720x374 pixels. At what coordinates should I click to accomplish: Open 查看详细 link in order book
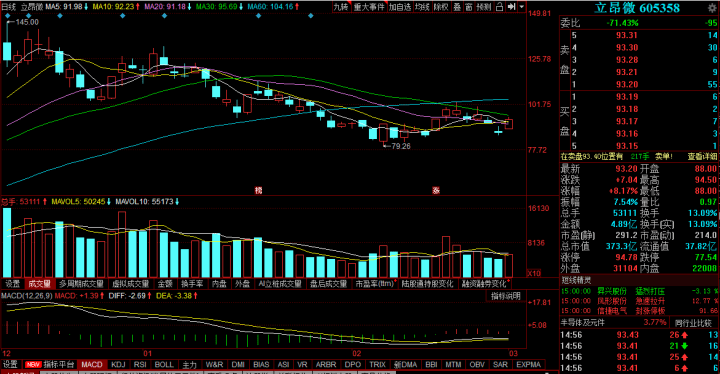pyautogui.click(x=702, y=157)
